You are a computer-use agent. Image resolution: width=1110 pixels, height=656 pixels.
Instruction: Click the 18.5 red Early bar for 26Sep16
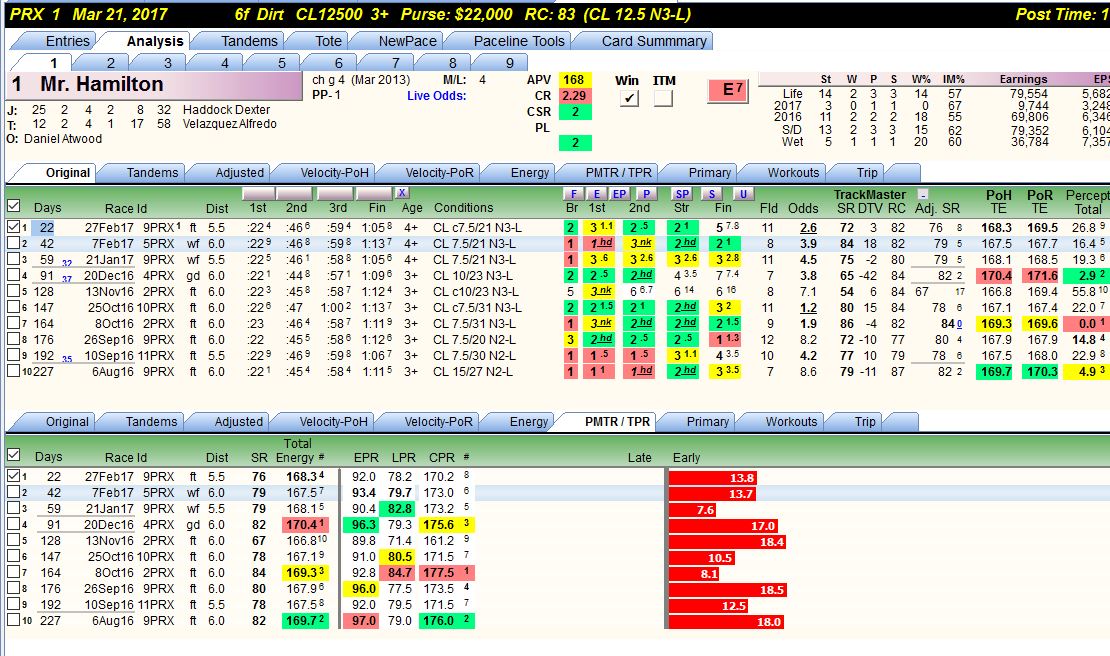point(728,589)
